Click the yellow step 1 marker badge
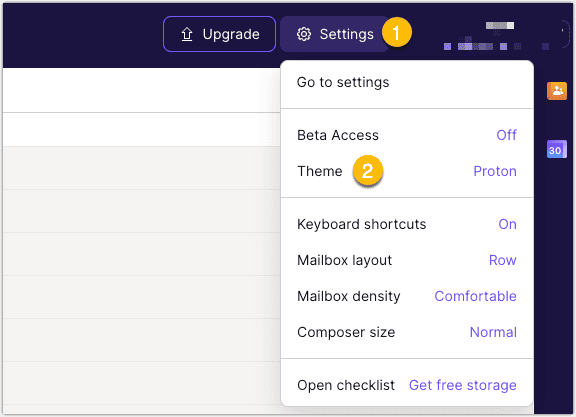Viewport: 576px width, 417px height. (x=397, y=32)
